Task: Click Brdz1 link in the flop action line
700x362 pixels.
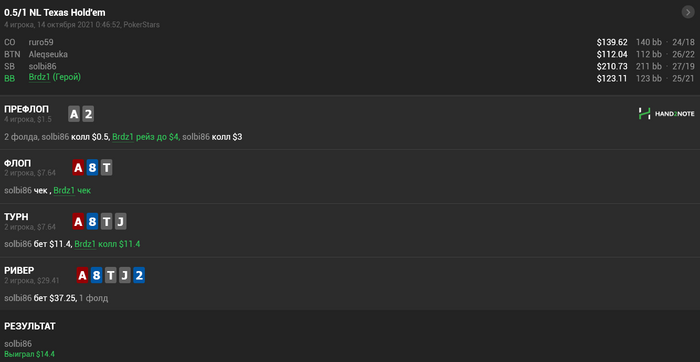Action: (x=64, y=191)
